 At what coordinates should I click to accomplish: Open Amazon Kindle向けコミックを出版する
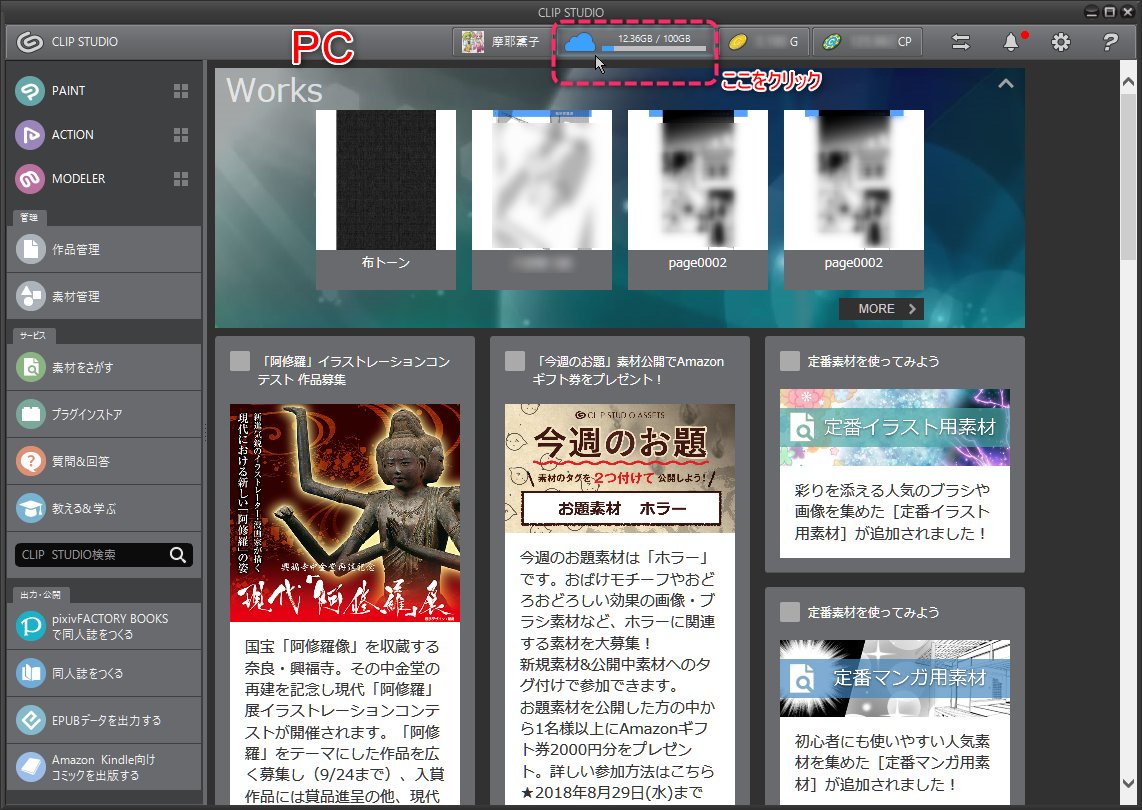[104, 767]
